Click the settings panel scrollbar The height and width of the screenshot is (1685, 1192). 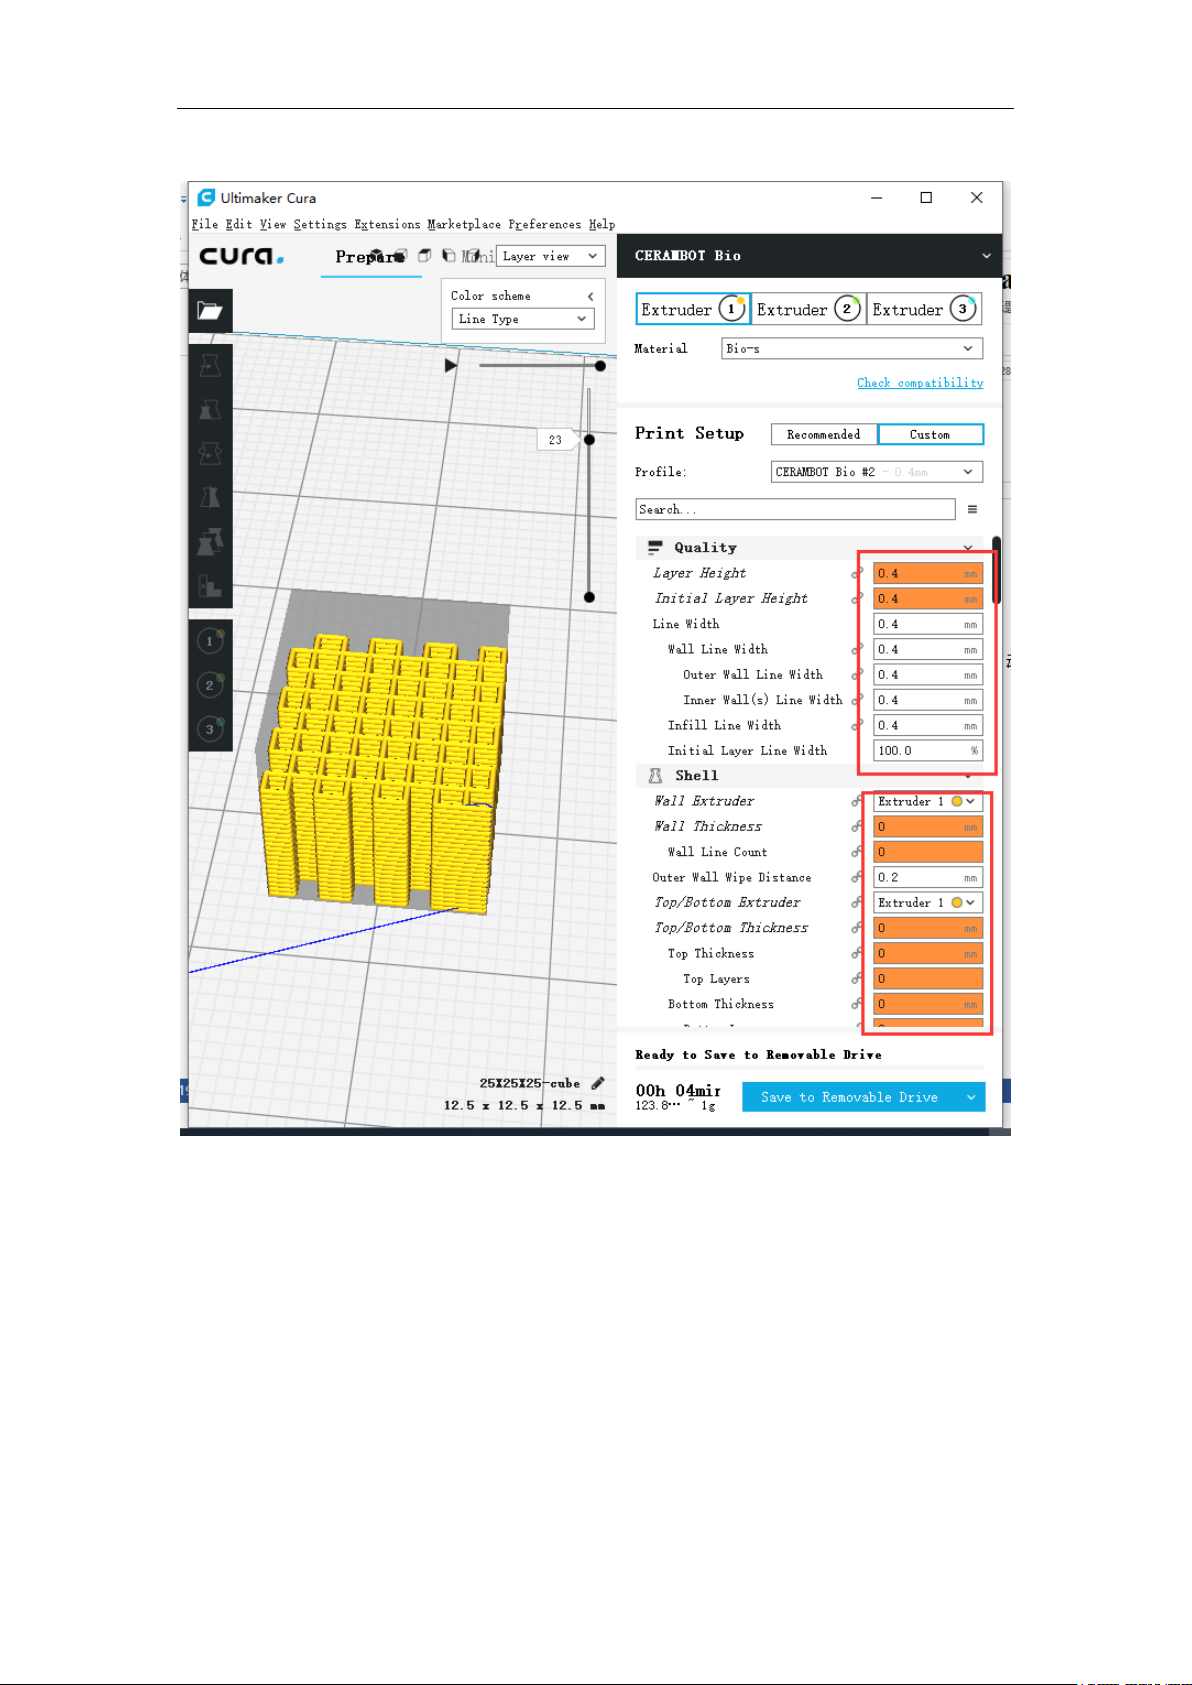(997, 570)
